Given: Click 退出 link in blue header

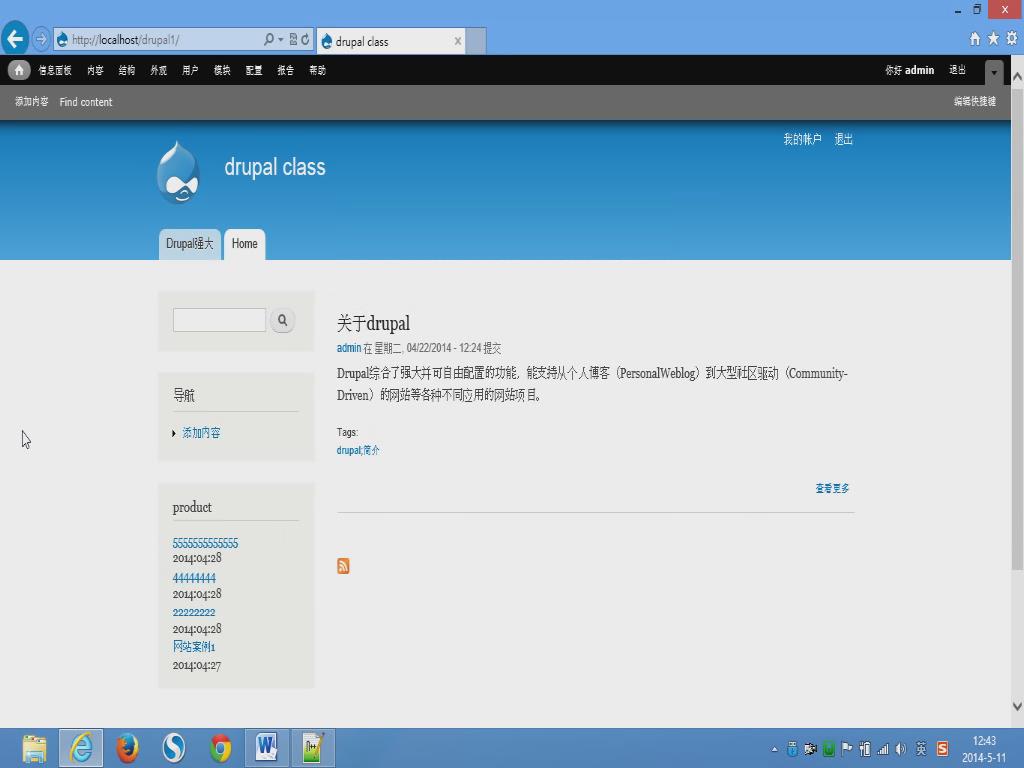Looking at the screenshot, I should (844, 139).
